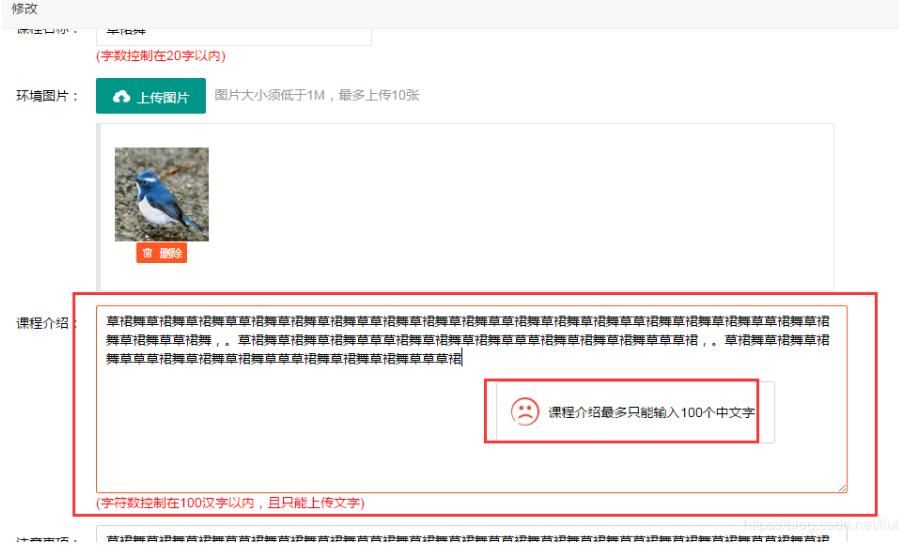Click the message 课程介绍最多只能输入100个中文字
The height and width of the screenshot is (545, 899).
pos(651,412)
